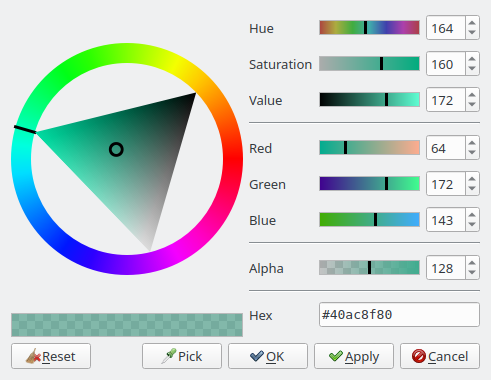This screenshot has height=380, width=491.
Task: Decrease Value with down arrow
Action: [x=472, y=104]
